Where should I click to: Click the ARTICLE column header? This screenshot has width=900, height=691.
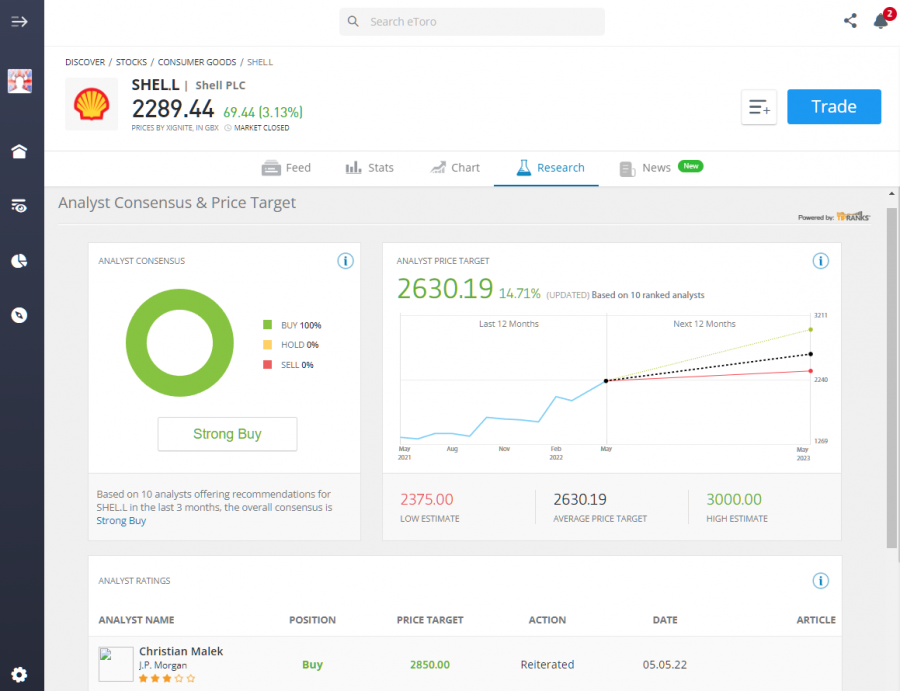click(x=816, y=620)
